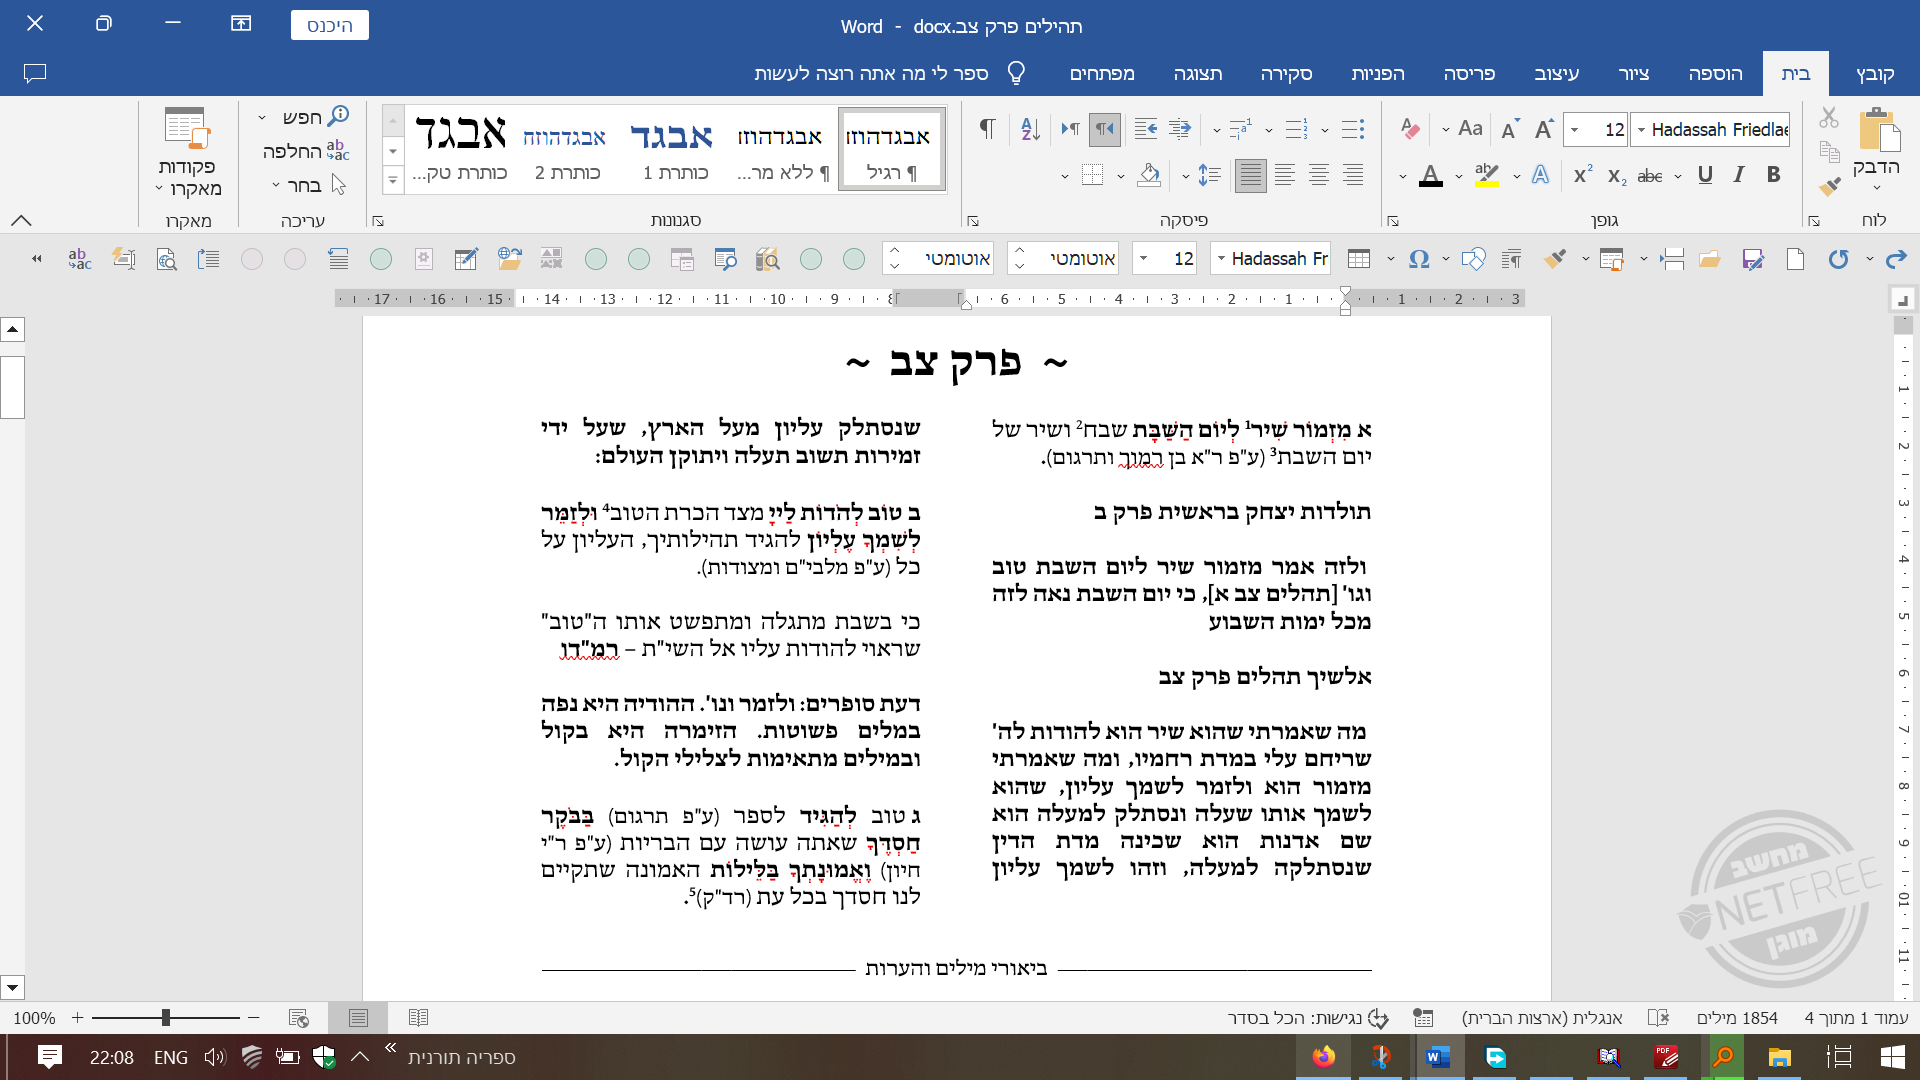Image resolution: width=1920 pixels, height=1080 pixels.
Task: Click פקודות מאקרו macros button
Action: coord(188,152)
